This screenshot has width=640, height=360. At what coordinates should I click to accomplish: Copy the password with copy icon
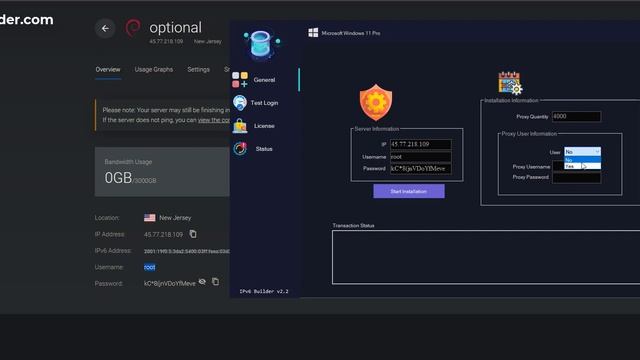pos(216,281)
